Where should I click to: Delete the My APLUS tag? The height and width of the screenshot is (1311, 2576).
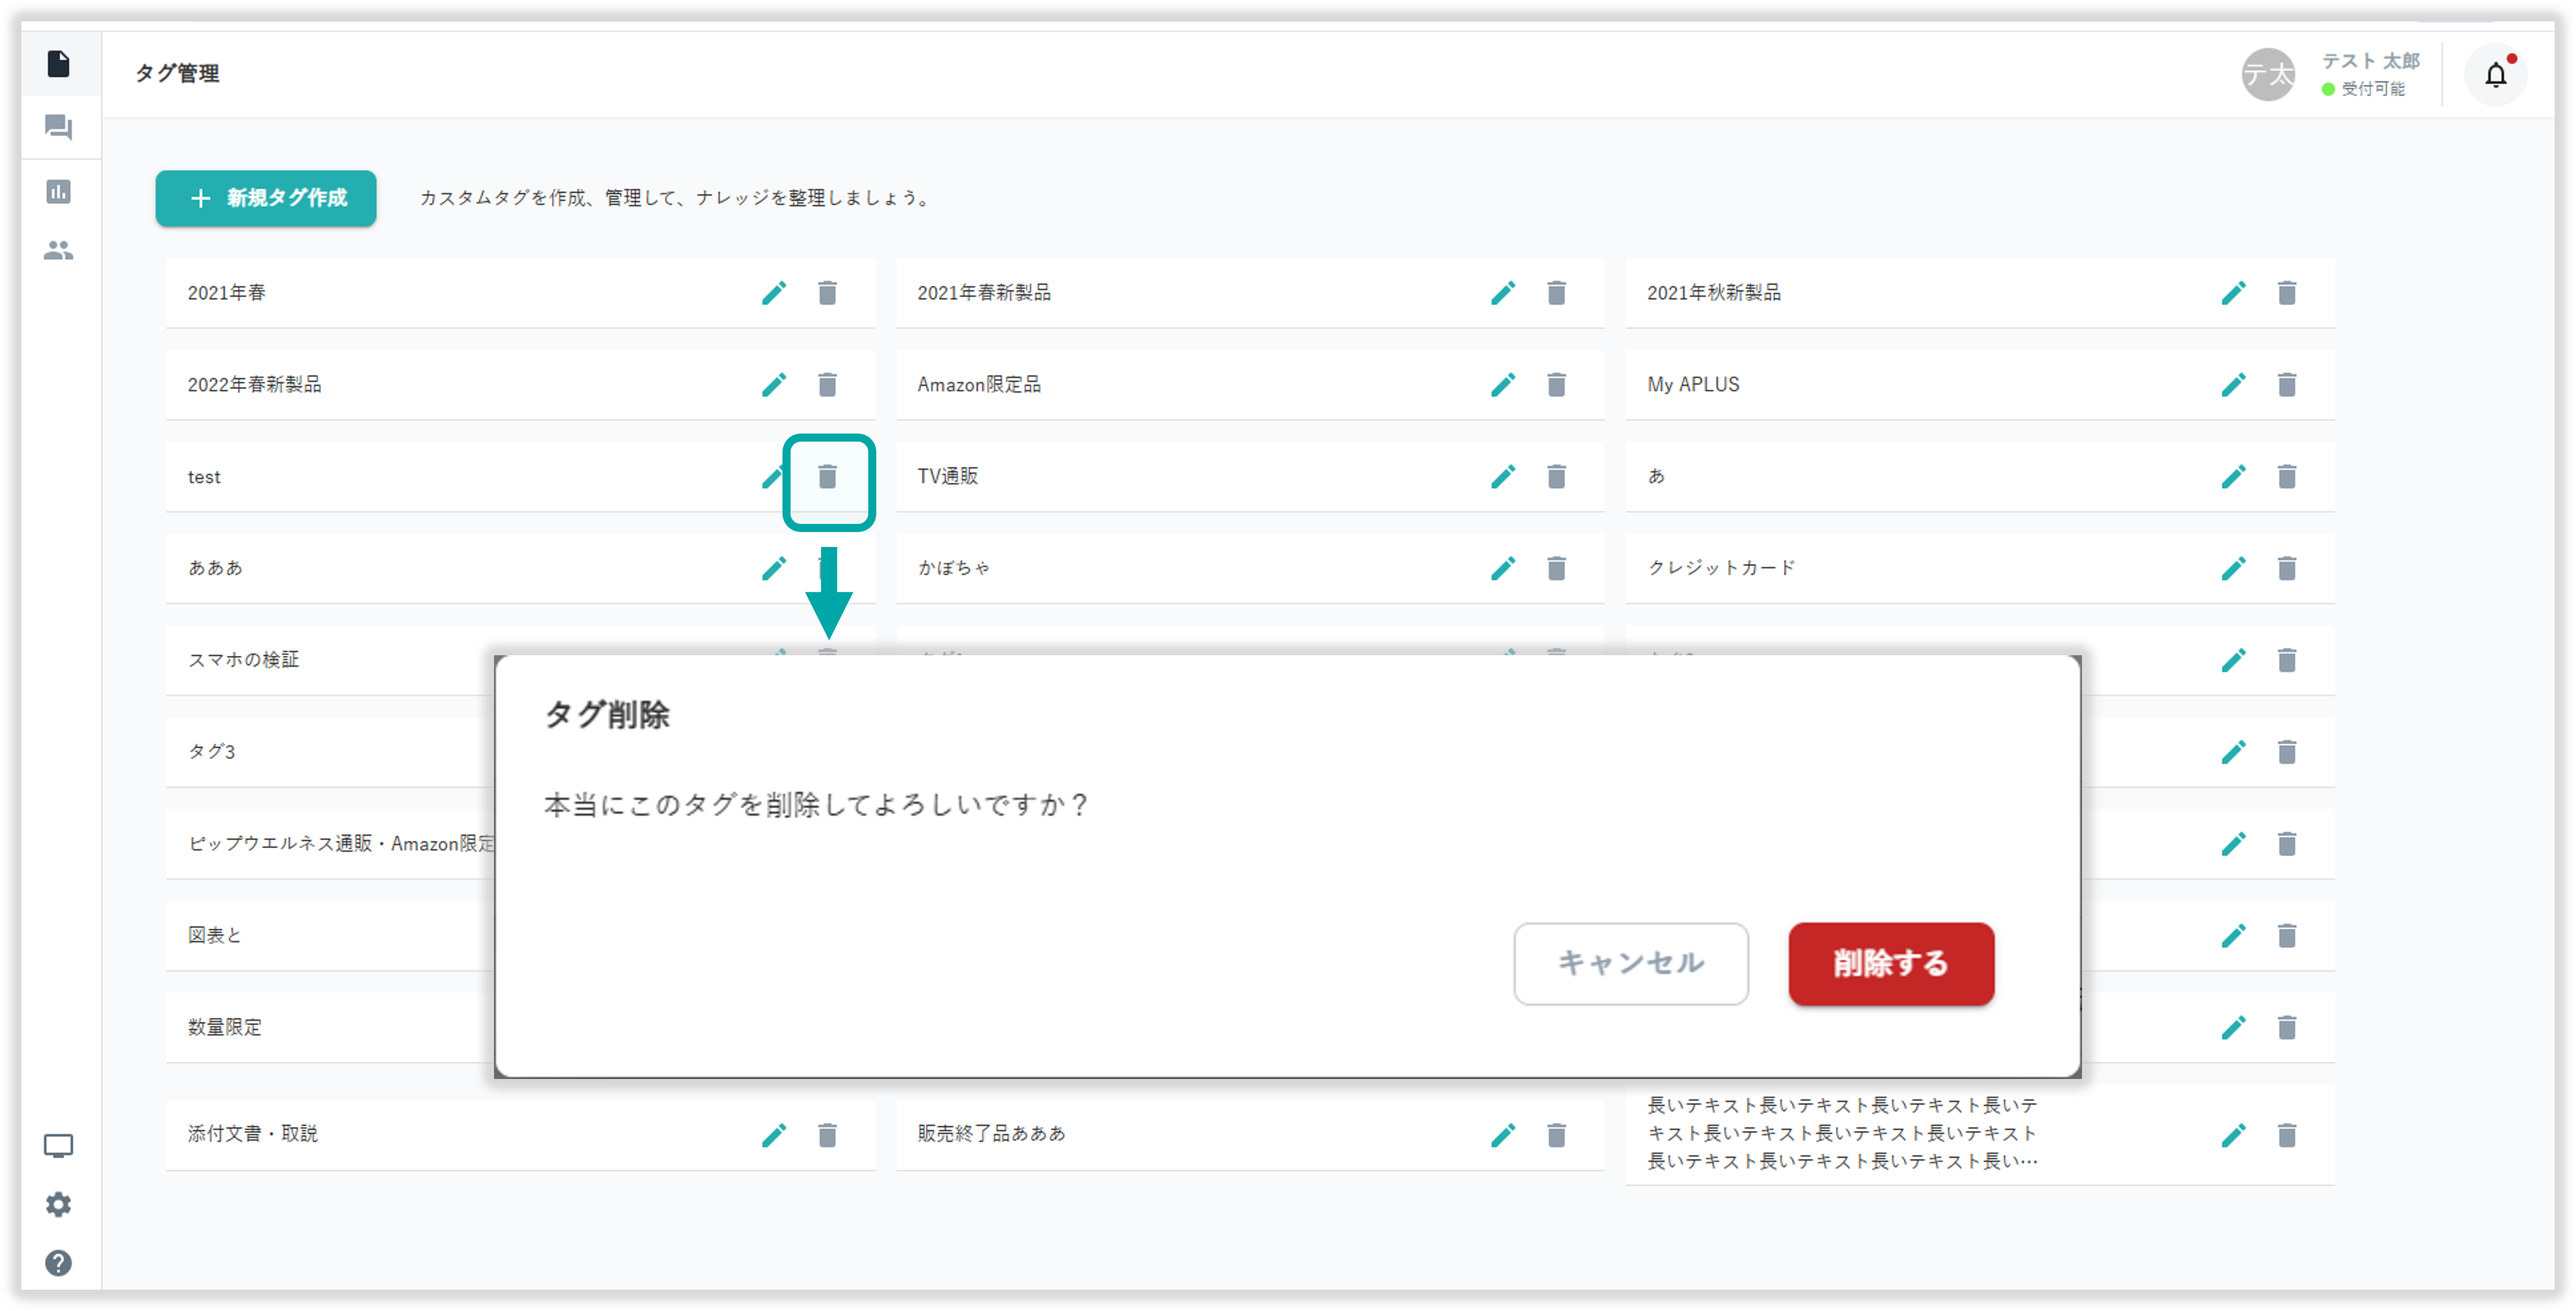2286,385
